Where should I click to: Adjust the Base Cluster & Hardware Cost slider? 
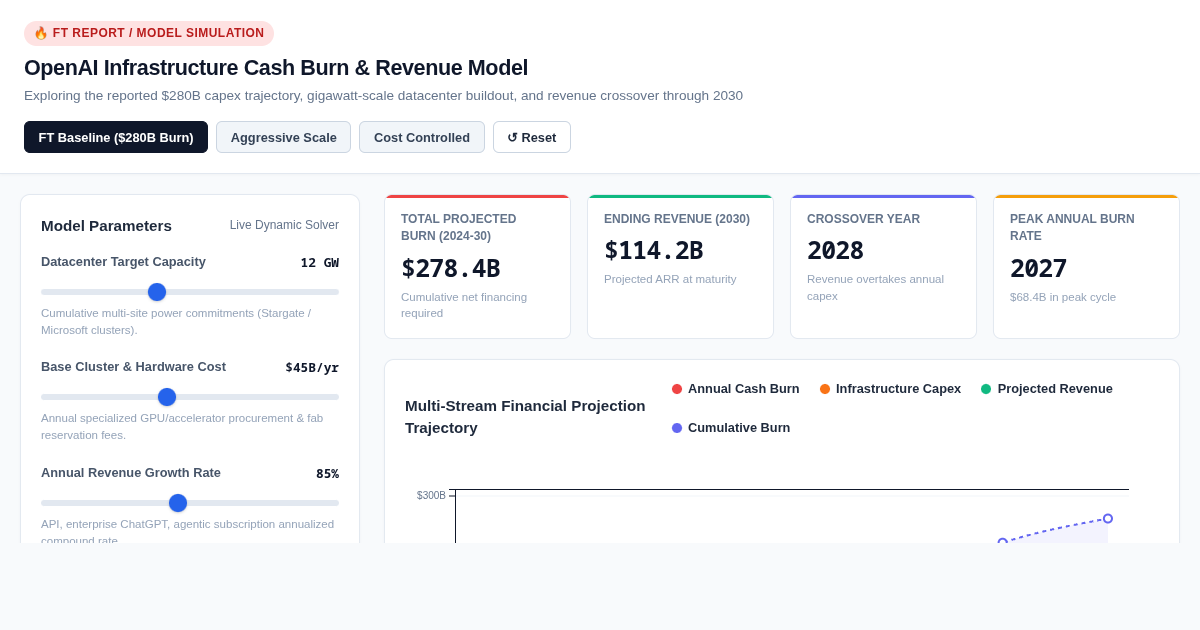pyautogui.click(x=190, y=397)
